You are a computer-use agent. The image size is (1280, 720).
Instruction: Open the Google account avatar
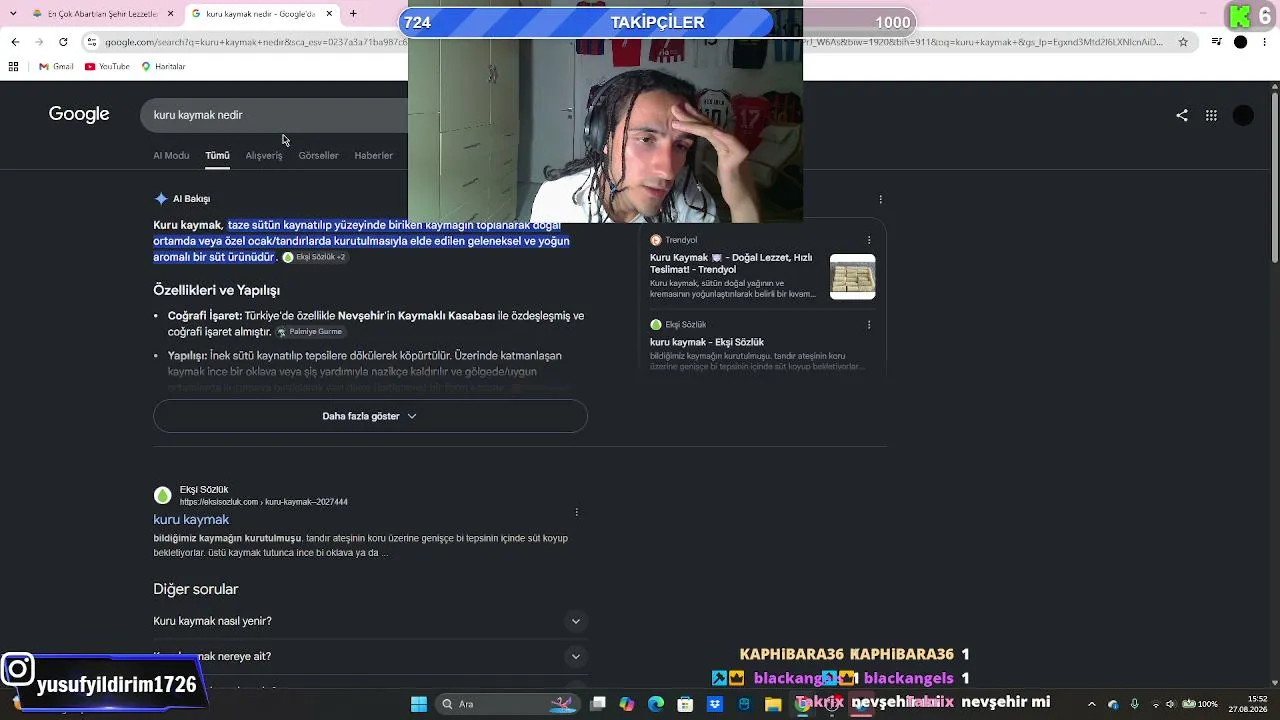point(1243,115)
